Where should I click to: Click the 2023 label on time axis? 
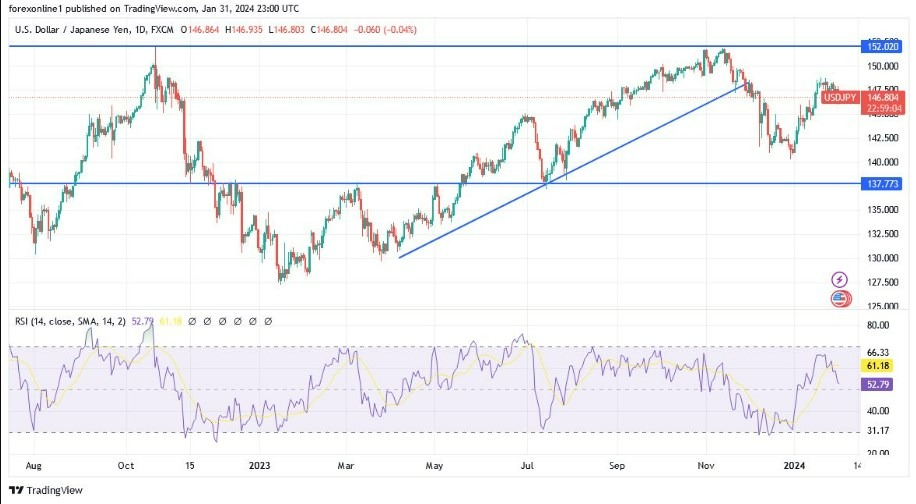coord(259,466)
